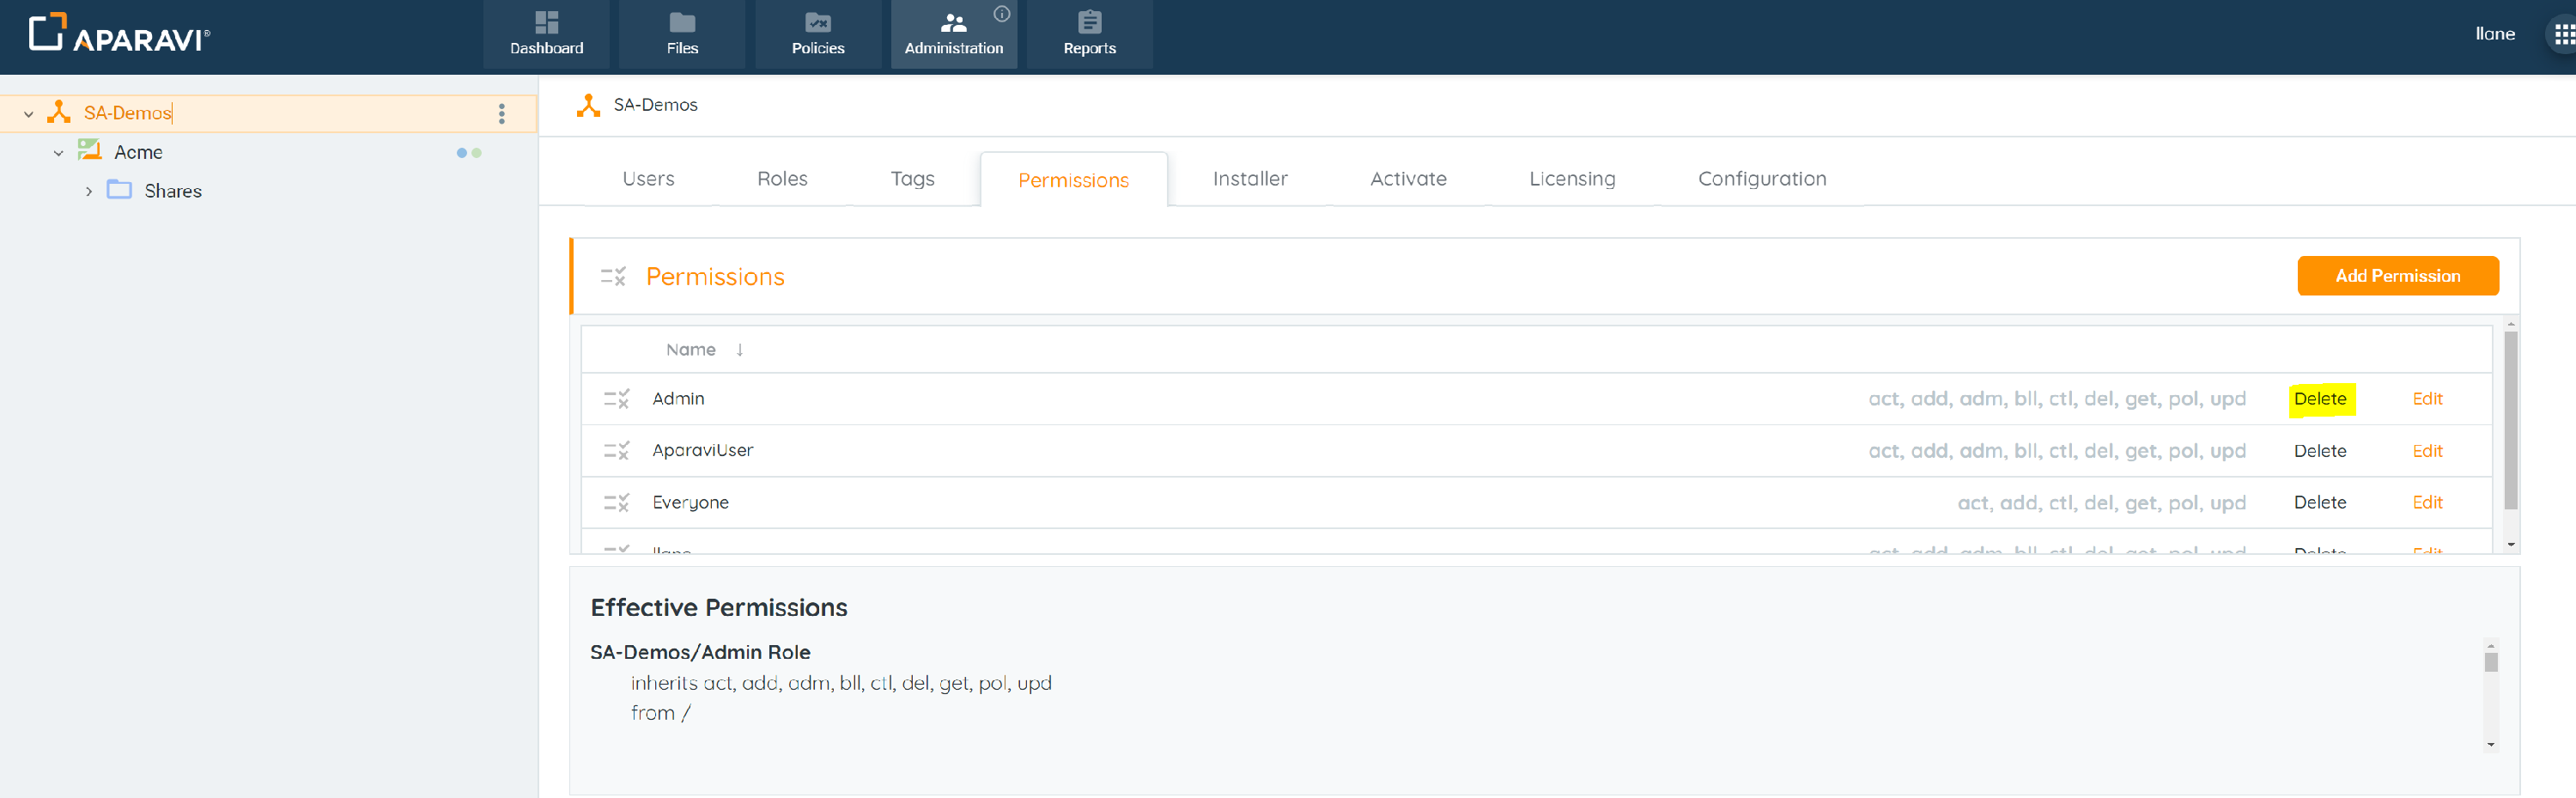Open the Policies icon in navigation
This screenshot has width=2576, height=798.
tap(817, 23)
